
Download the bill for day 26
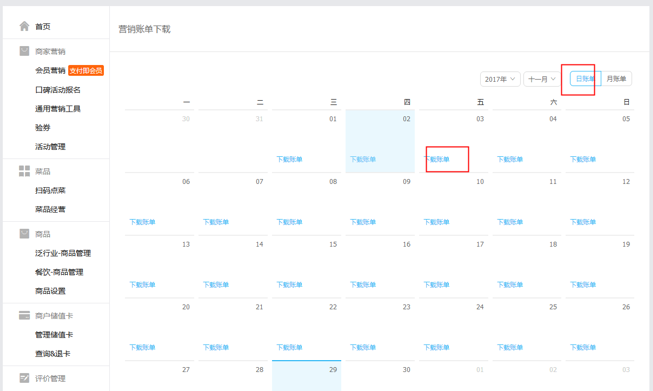[x=583, y=347]
